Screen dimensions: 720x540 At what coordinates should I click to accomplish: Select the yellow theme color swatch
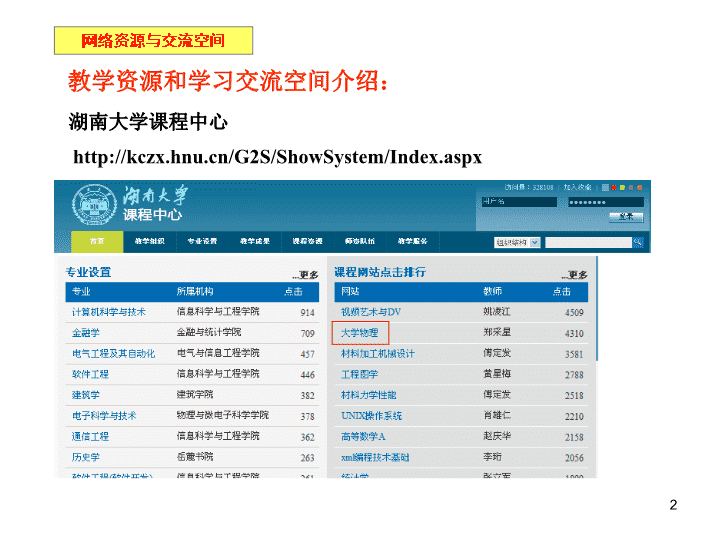click(x=622, y=187)
